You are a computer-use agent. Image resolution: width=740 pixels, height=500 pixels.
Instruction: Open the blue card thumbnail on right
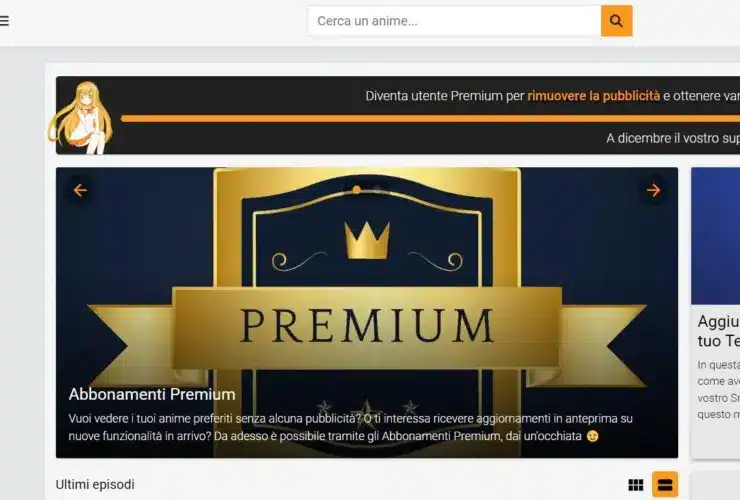(715, 236)
